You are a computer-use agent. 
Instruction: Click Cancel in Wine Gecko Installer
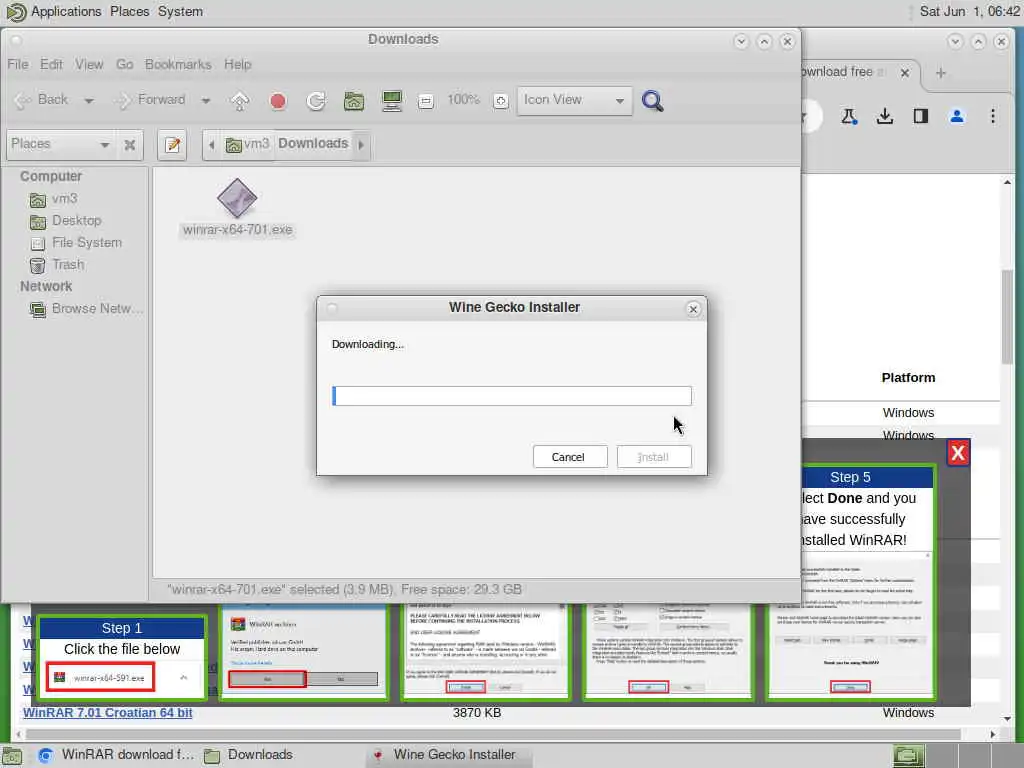pos(569,457)
